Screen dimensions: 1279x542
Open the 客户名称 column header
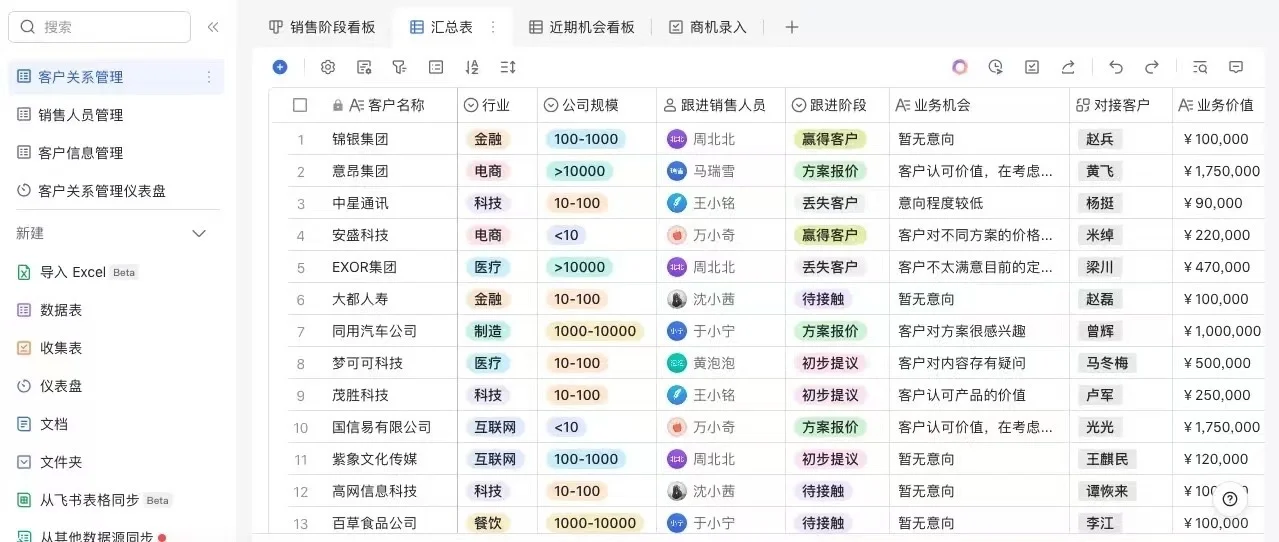click(391, 105)
